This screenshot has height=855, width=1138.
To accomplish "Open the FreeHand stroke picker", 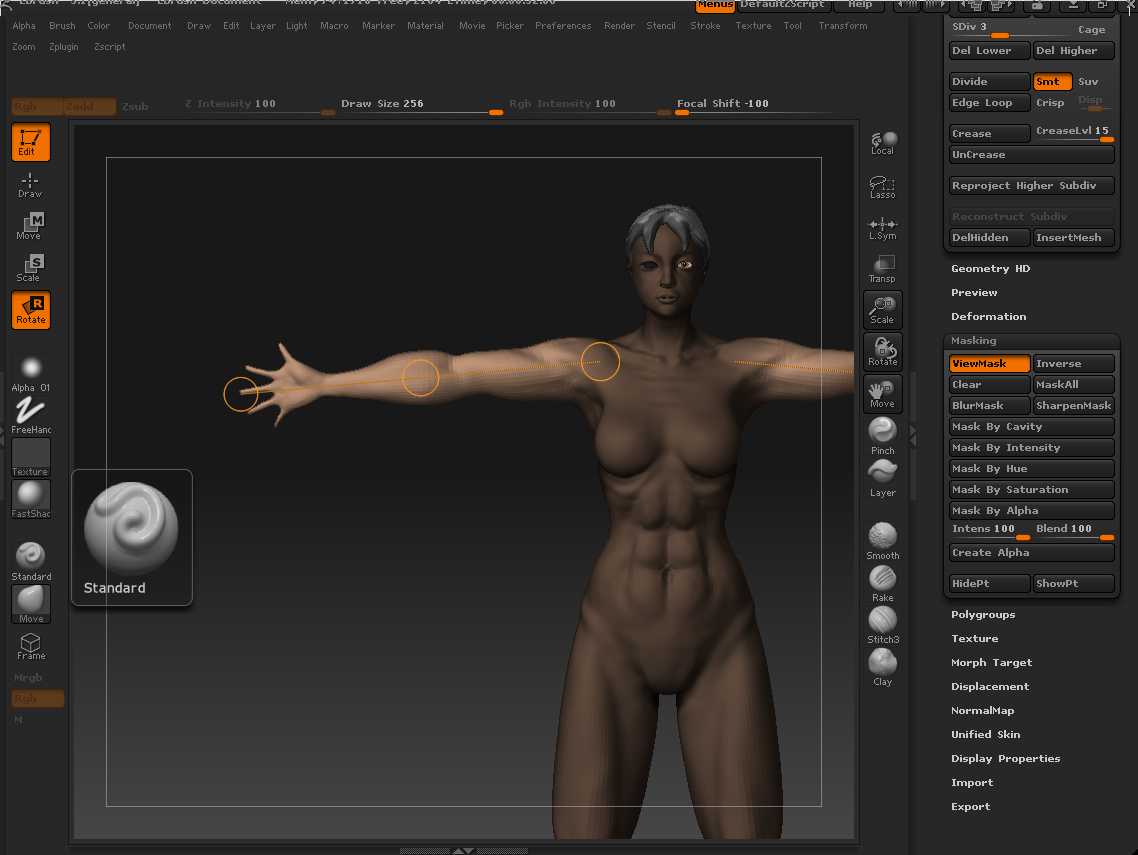I will click(x=30, y=412).
